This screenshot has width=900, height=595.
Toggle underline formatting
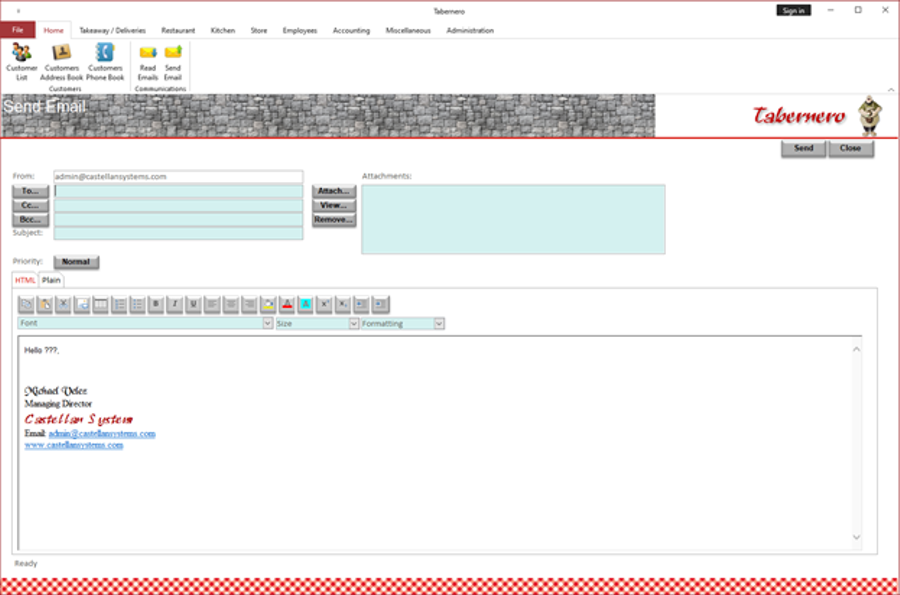click(193, 304)
